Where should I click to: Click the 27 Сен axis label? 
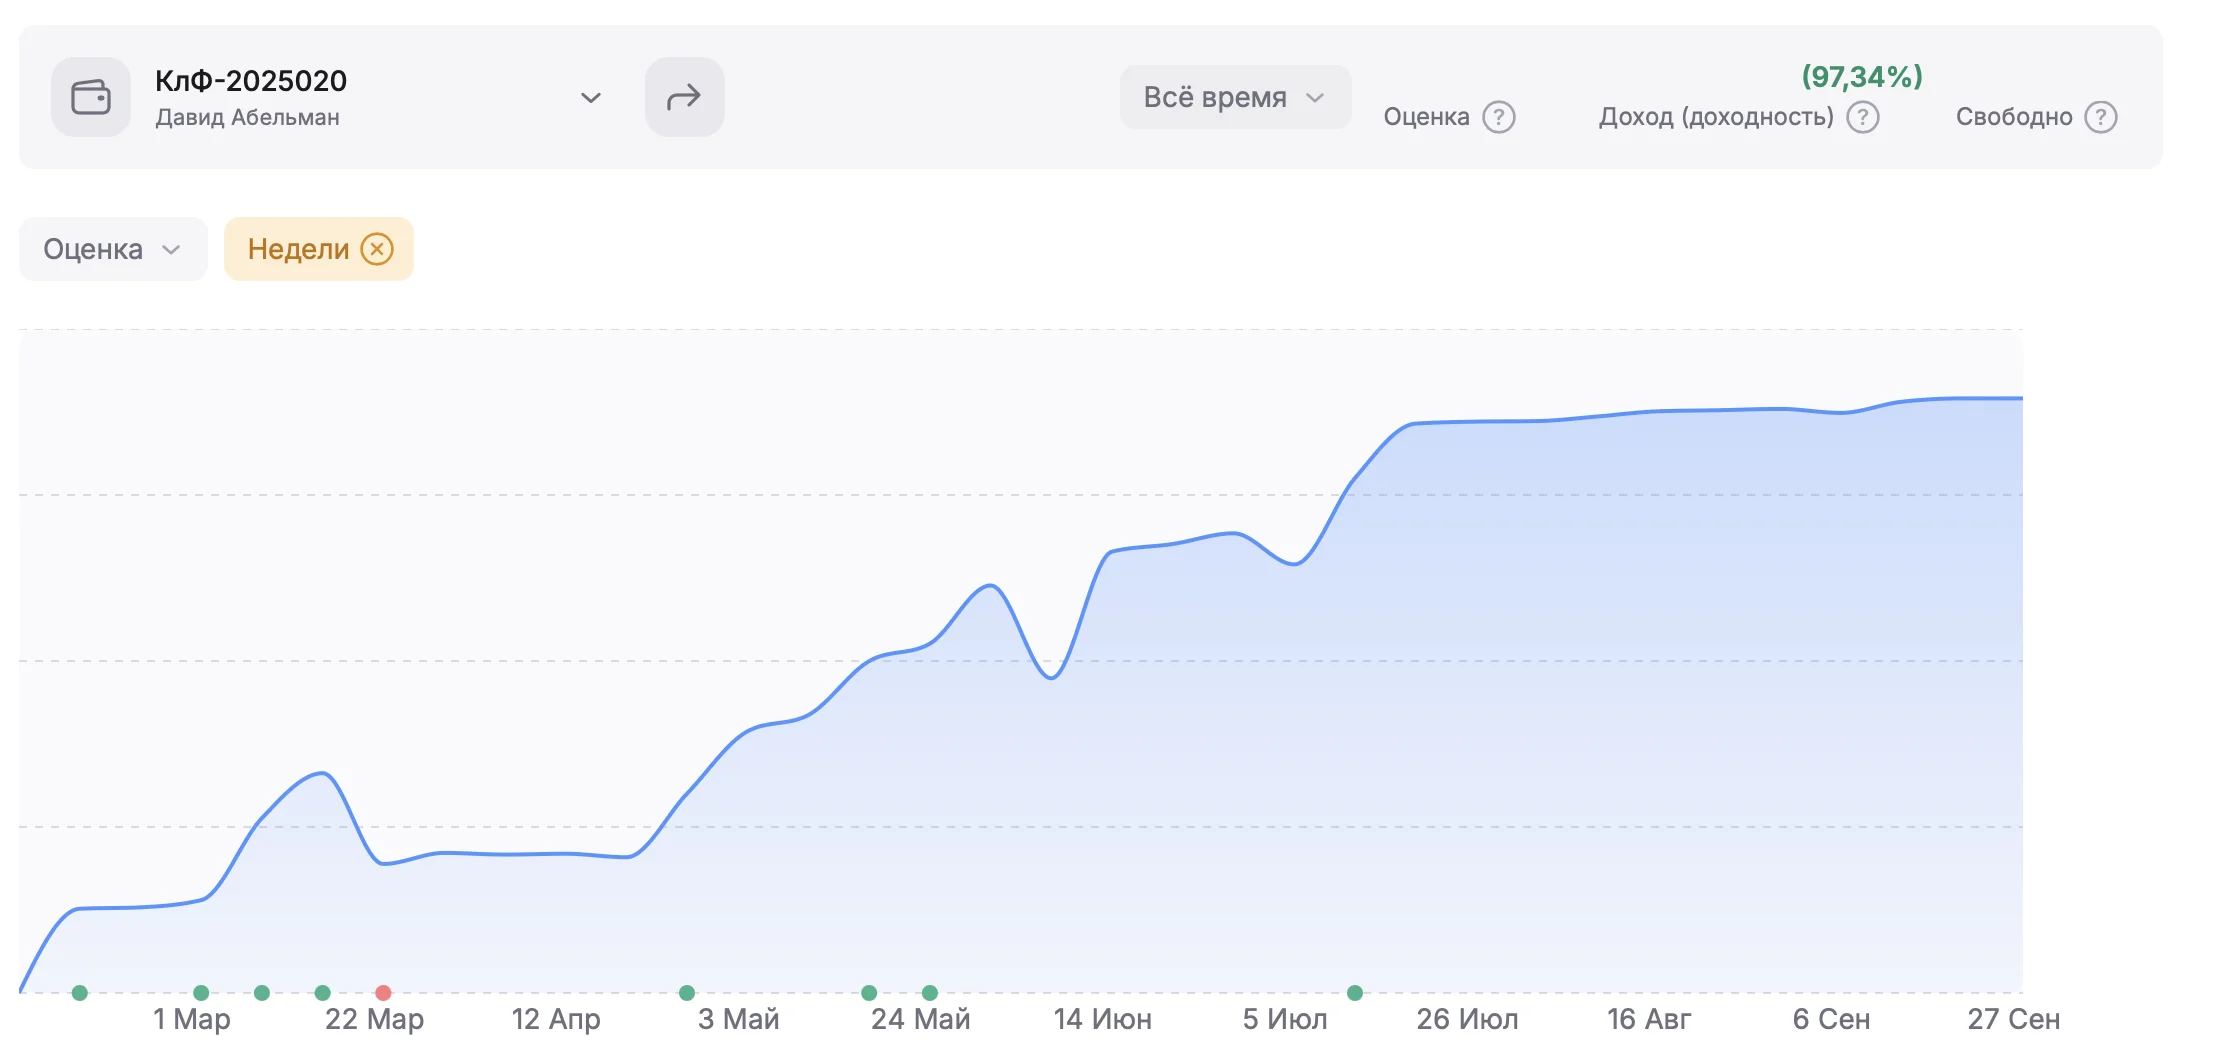[2014, 1019]
